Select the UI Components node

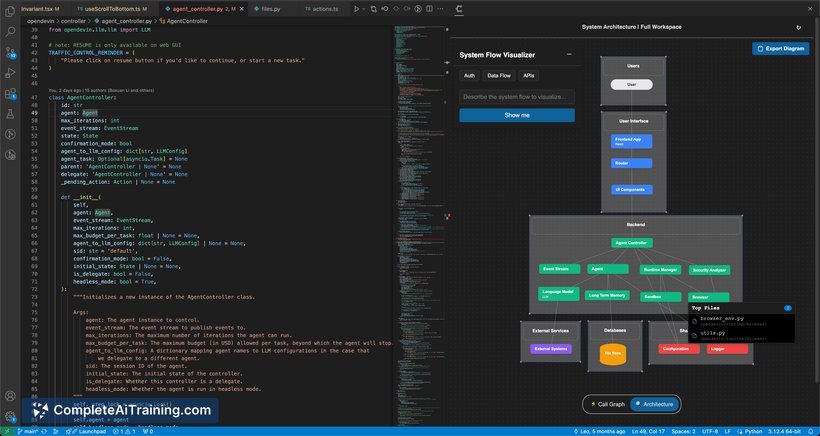[x=631, y=189]
